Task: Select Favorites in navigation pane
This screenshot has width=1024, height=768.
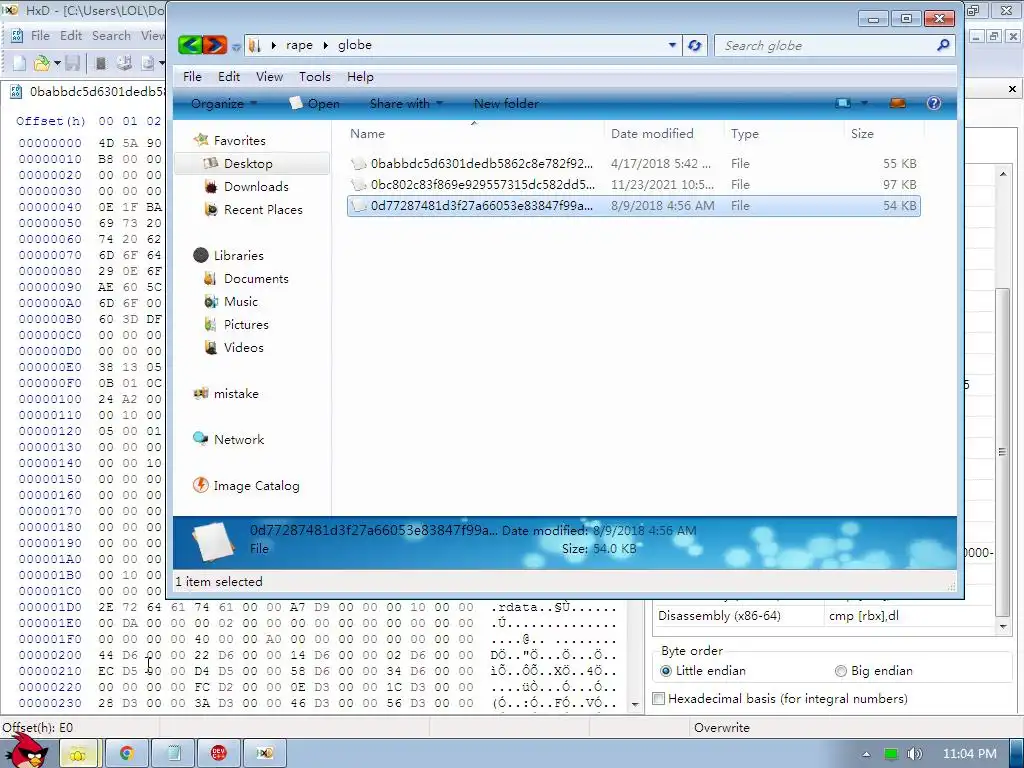Action: [x=239, y=140]
